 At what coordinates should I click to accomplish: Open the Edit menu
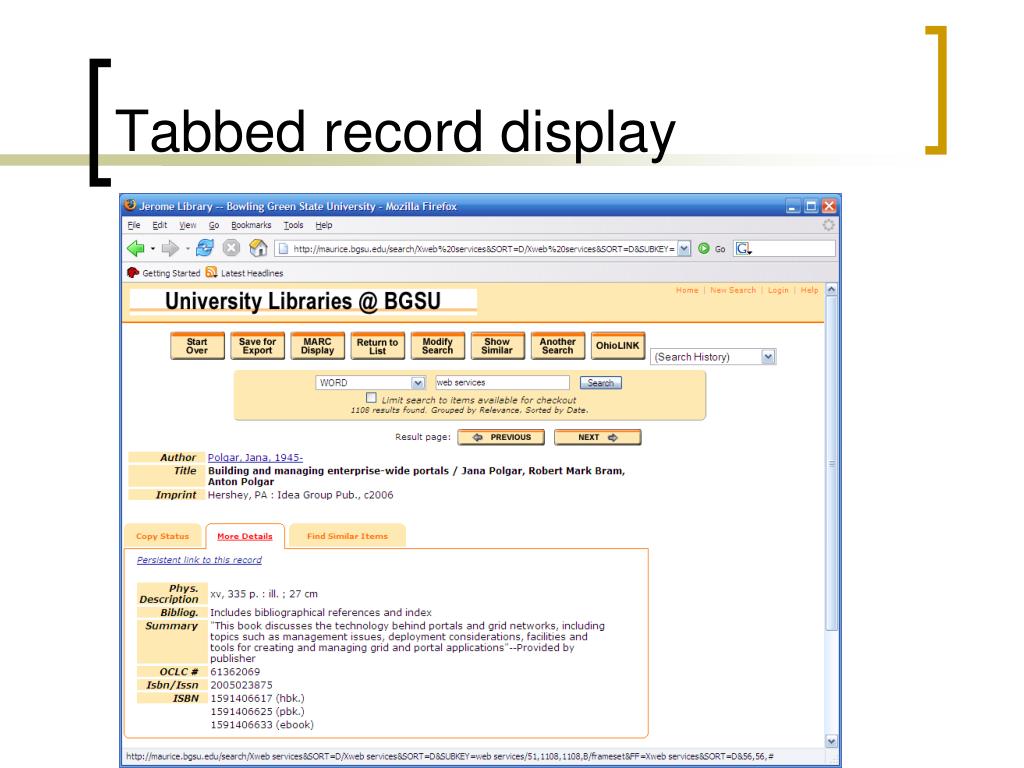pyautogui.click(x=159, y=225)
